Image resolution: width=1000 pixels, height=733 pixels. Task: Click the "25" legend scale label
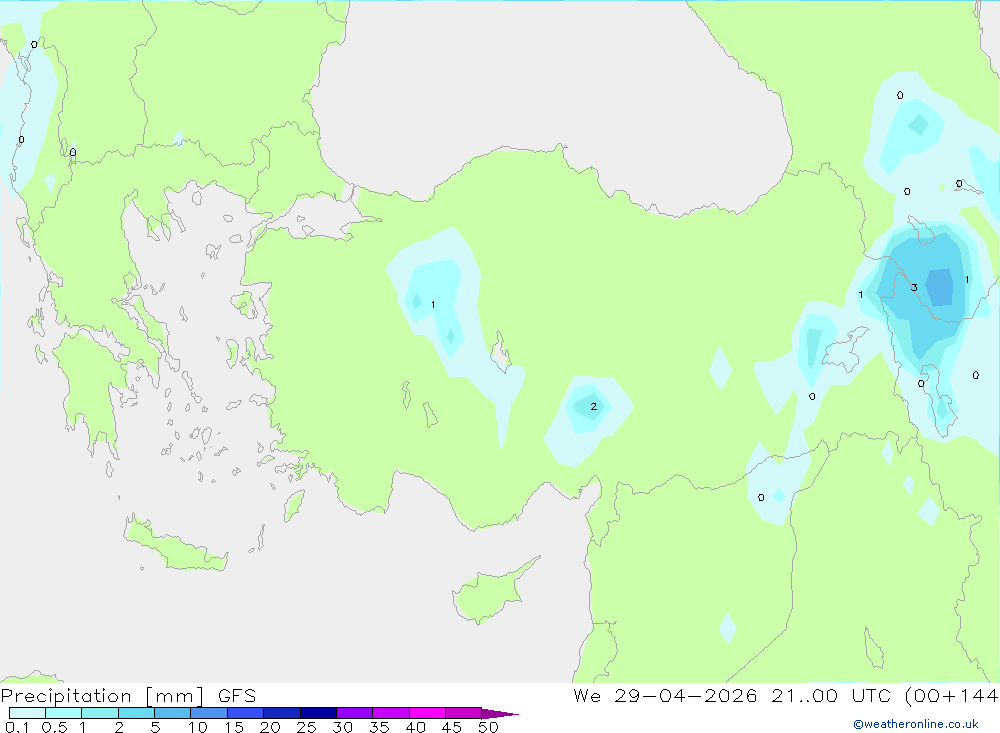[306, 727]
